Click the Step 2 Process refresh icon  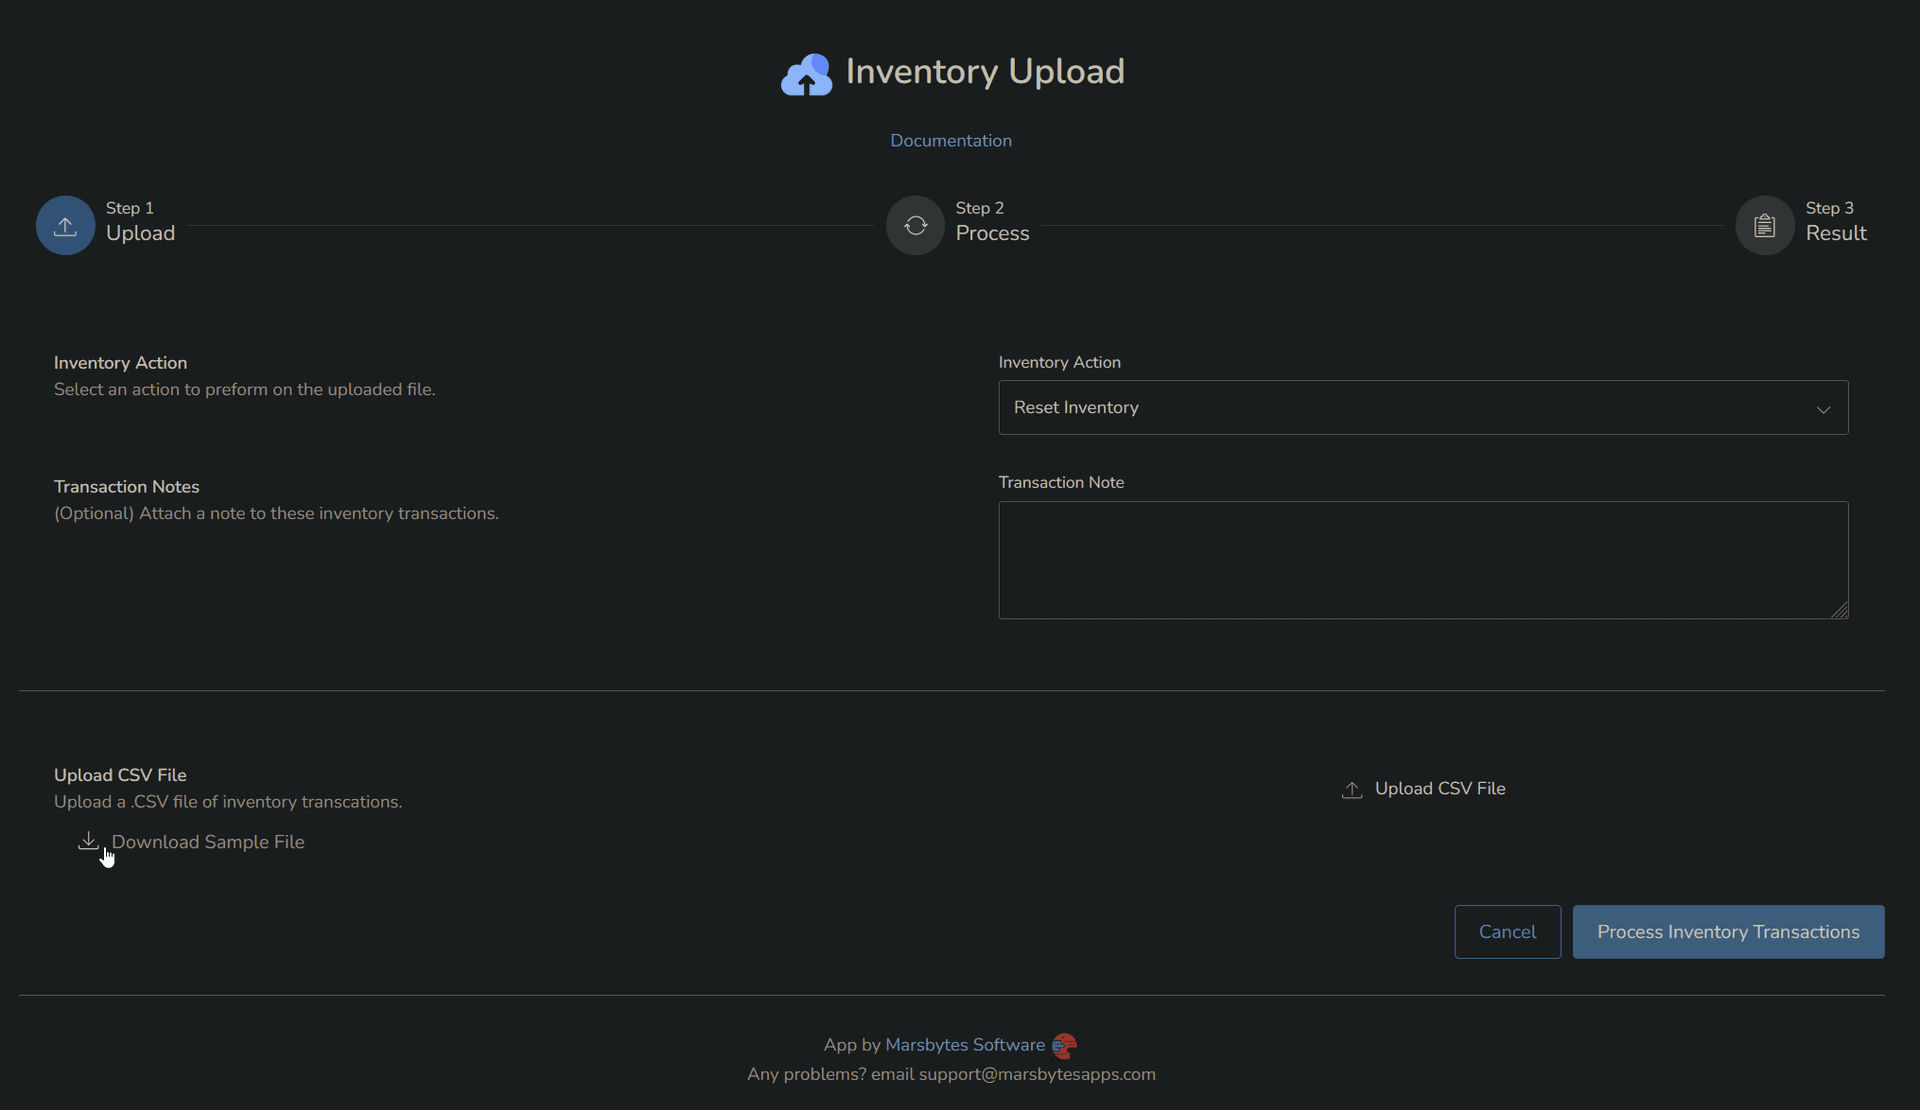[914, 225]
